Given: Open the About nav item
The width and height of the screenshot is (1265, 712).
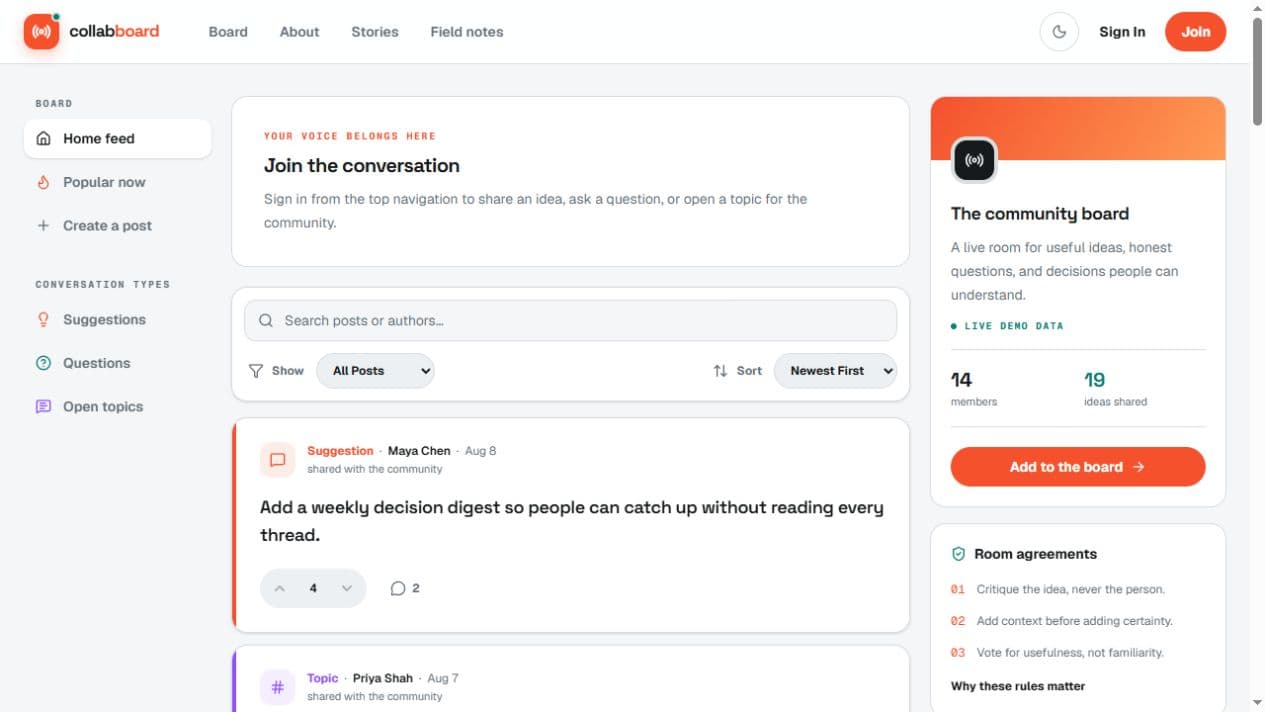Looking at the screenshot, I should coord(299,32).
